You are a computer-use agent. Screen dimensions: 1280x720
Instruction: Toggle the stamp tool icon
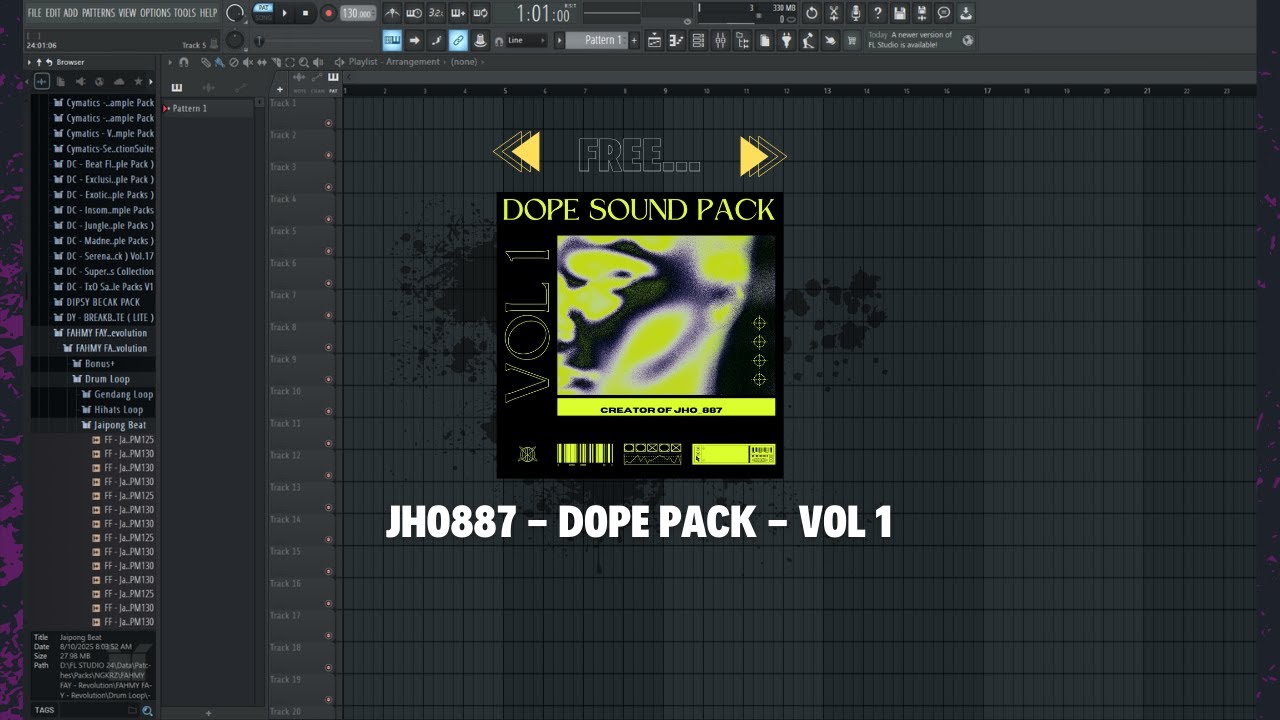pyautogui.click(x=481, y=40)
